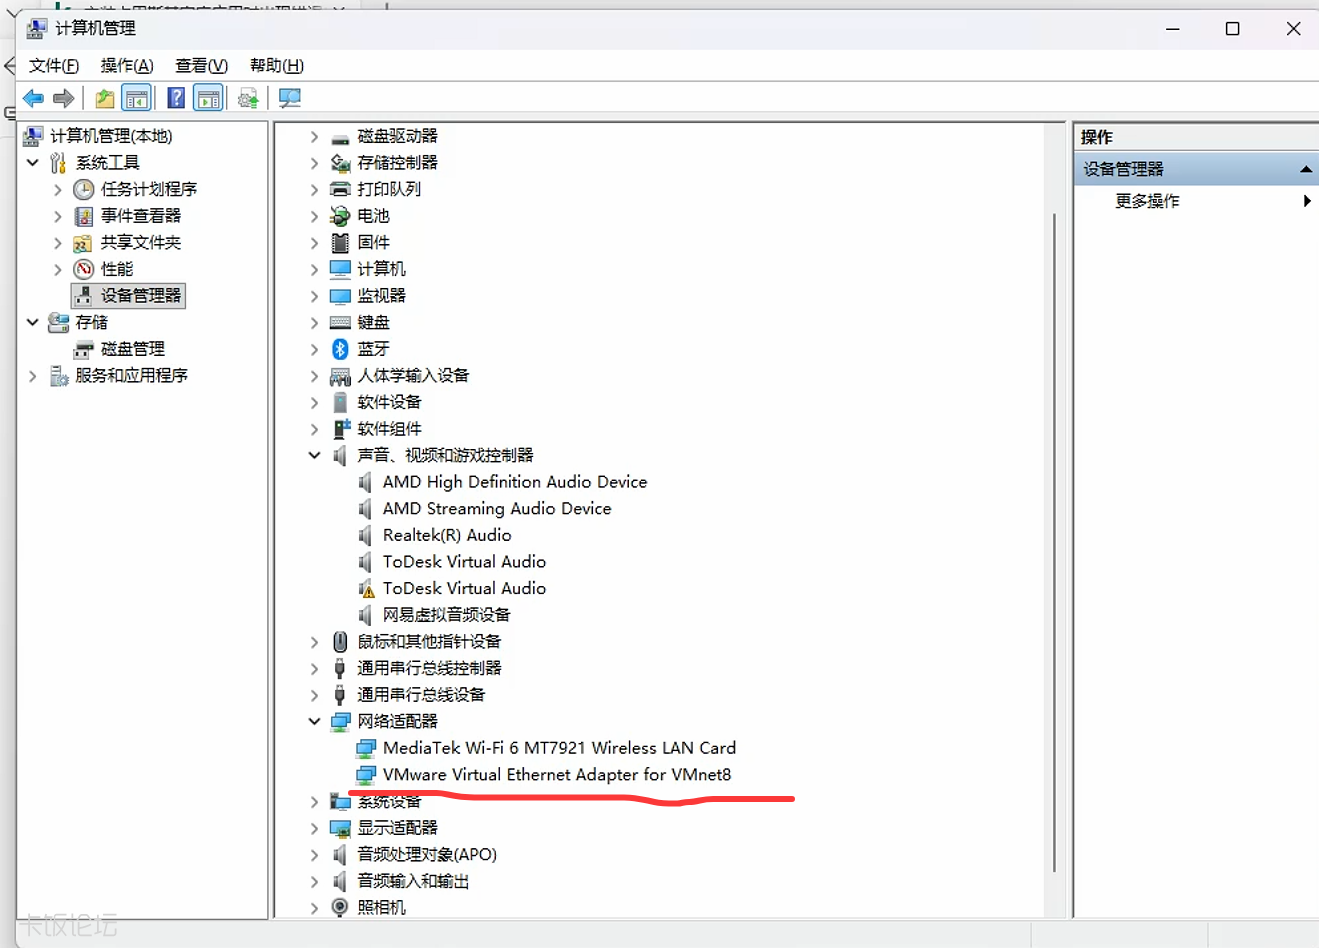This screenshot has width=1319, height=948.
Task: Select Realtek(R) Audio device
Action: (x=447, y=535)
